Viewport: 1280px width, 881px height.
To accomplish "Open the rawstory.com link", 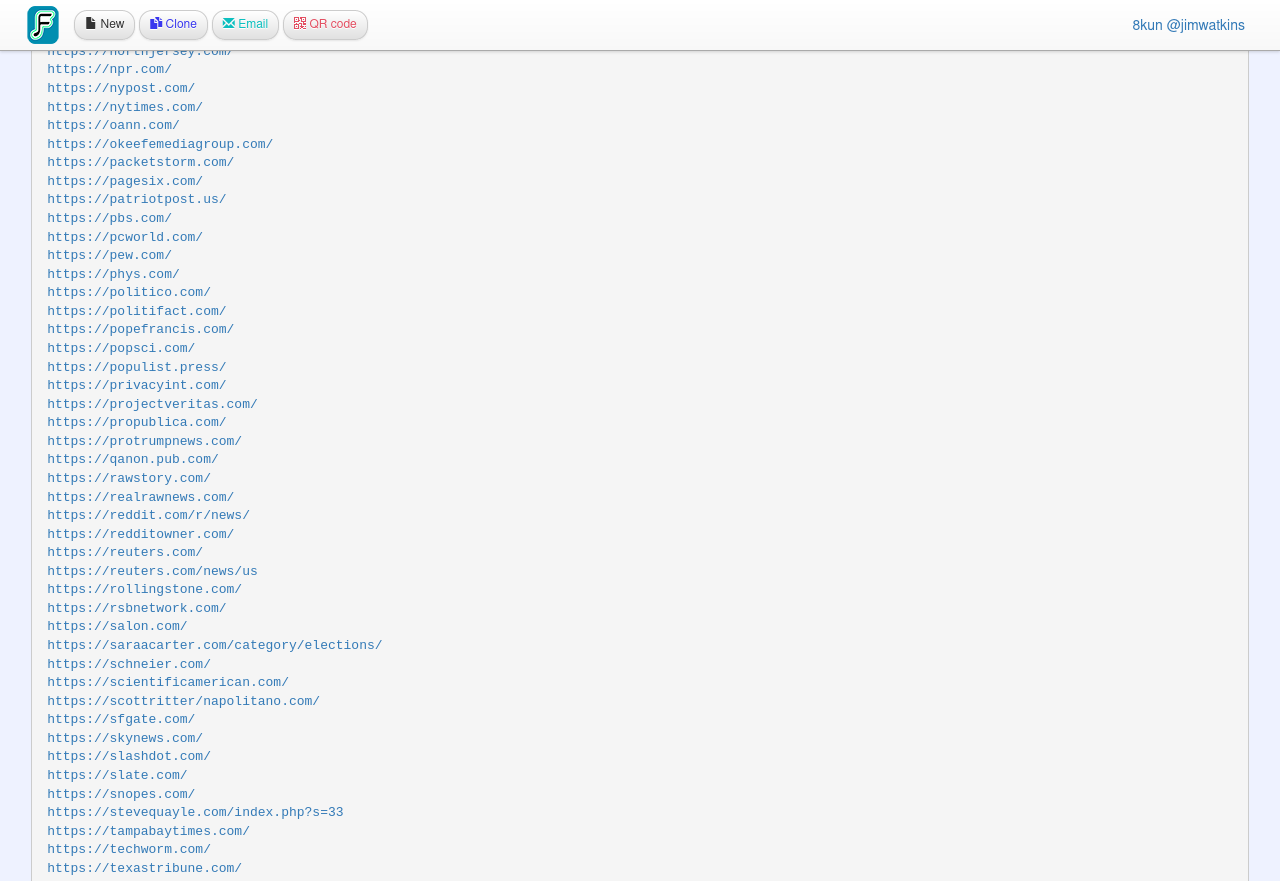I will tap(129, 479).
